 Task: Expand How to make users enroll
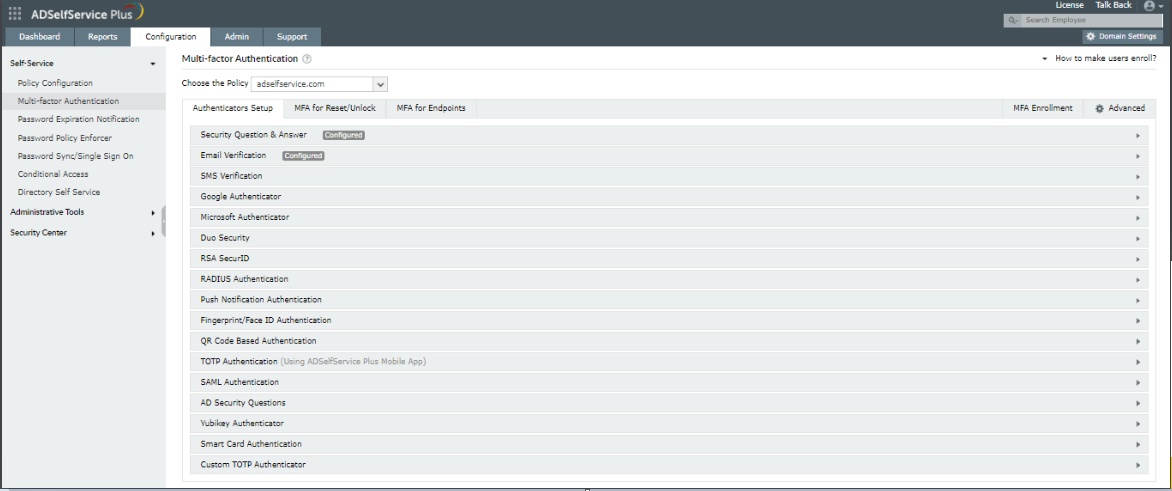point(1099,58)
